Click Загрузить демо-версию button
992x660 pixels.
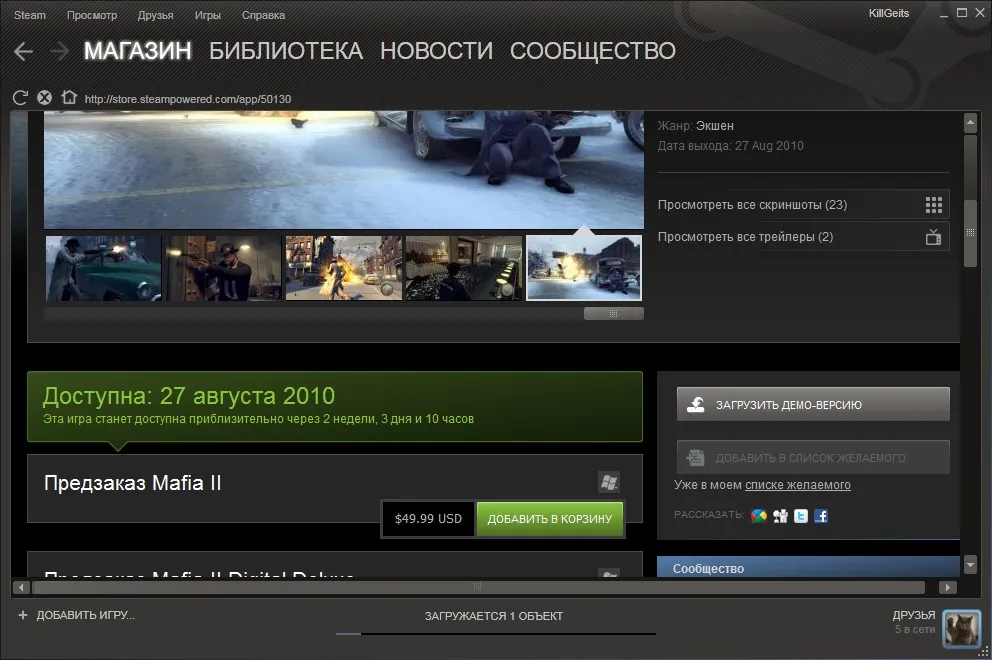tap(812, 405)
